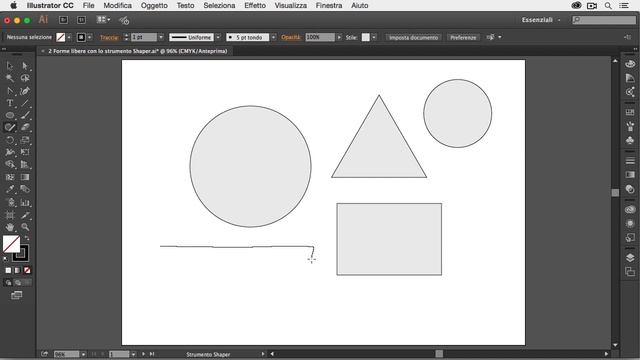
Task: Select the Pen tool
Action: coord(10,91)
